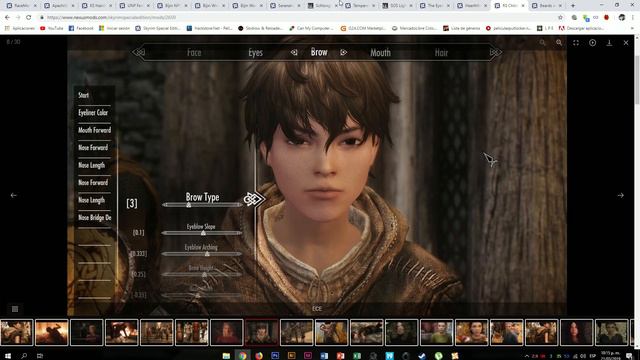This screenshot has width=640, height=360.
Task: Zoom out using the lightbox magnifier
Action: click(542, 42)
